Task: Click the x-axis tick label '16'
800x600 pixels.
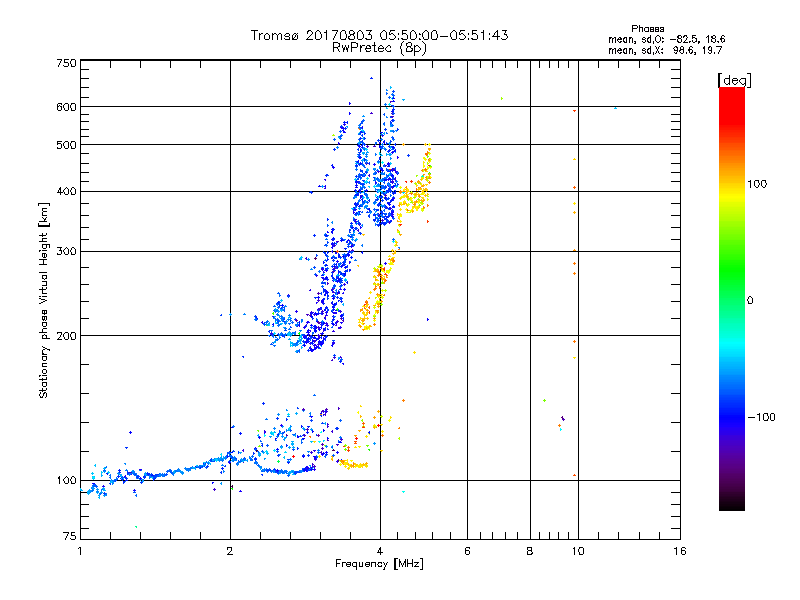Action: tap(680, 551)
